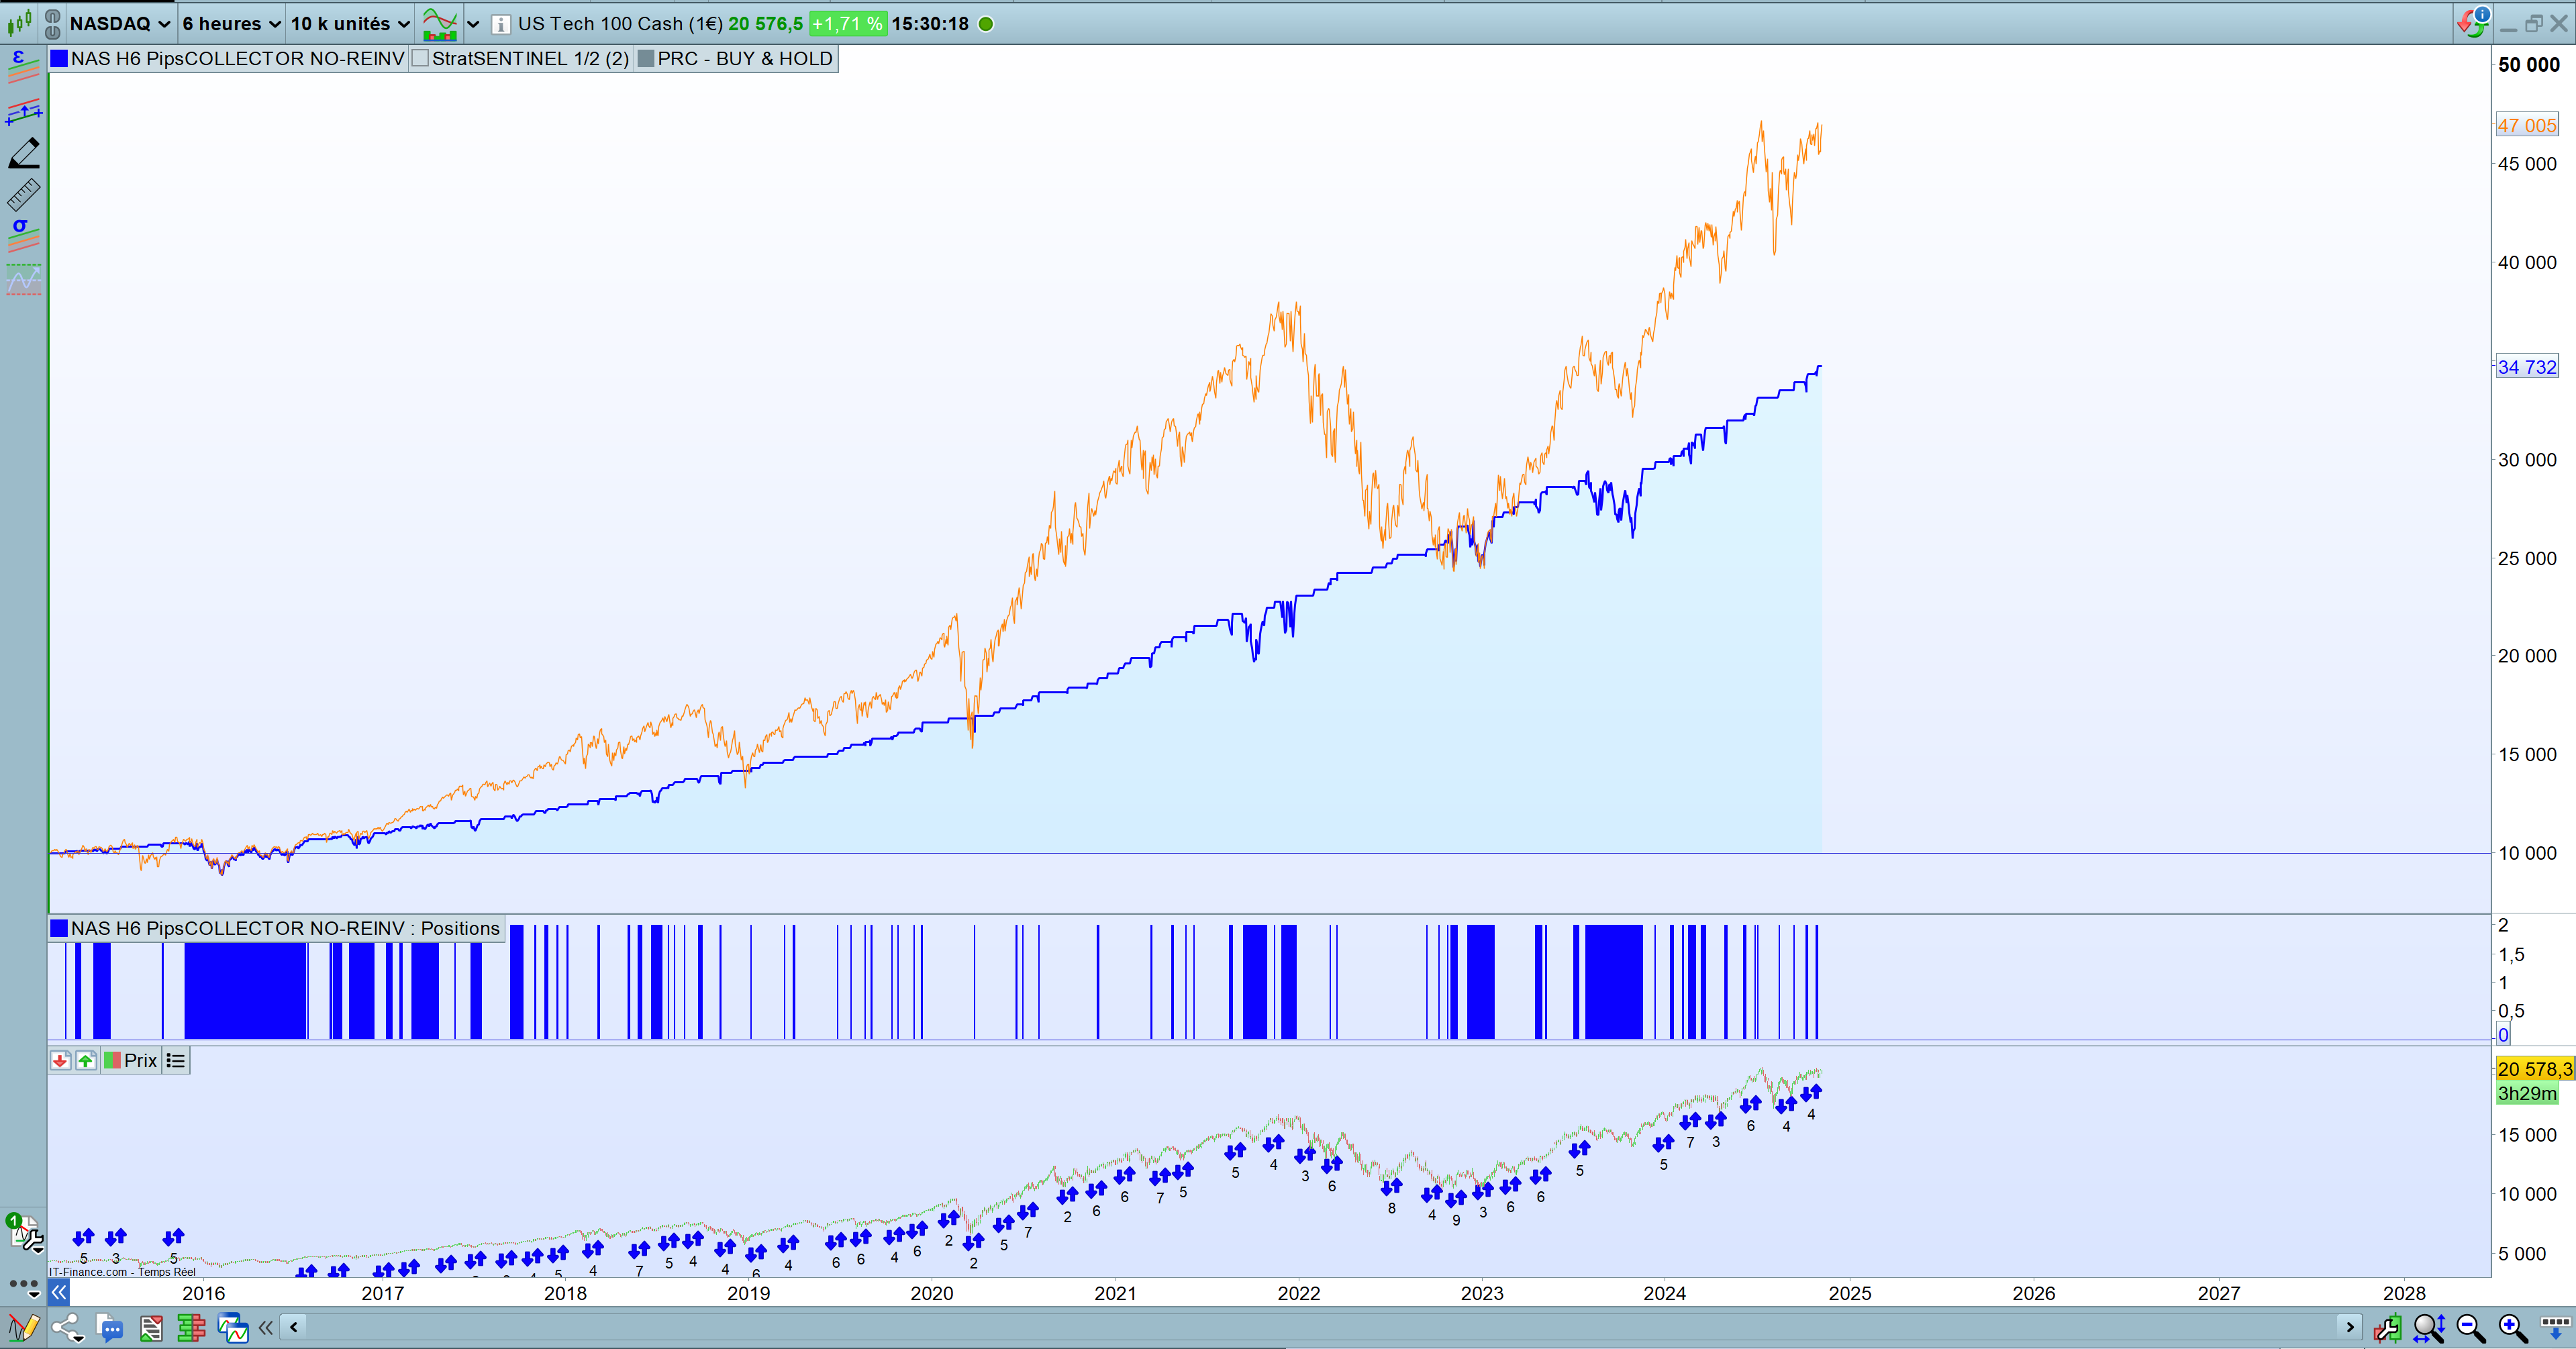
Task: Click the right arrow of horizontal scrollbar
Action: 2349,1327
